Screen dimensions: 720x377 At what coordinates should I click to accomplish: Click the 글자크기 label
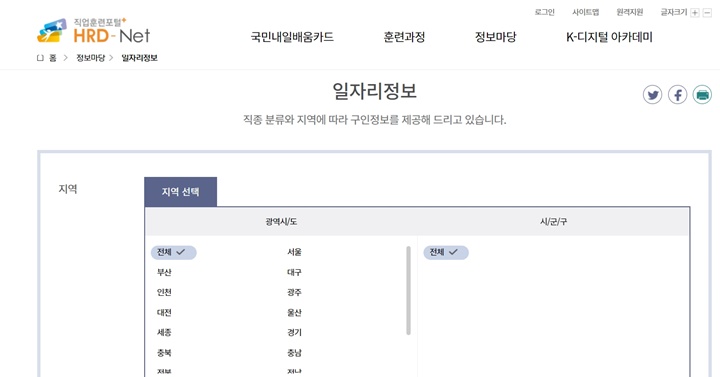click(674, 12)
